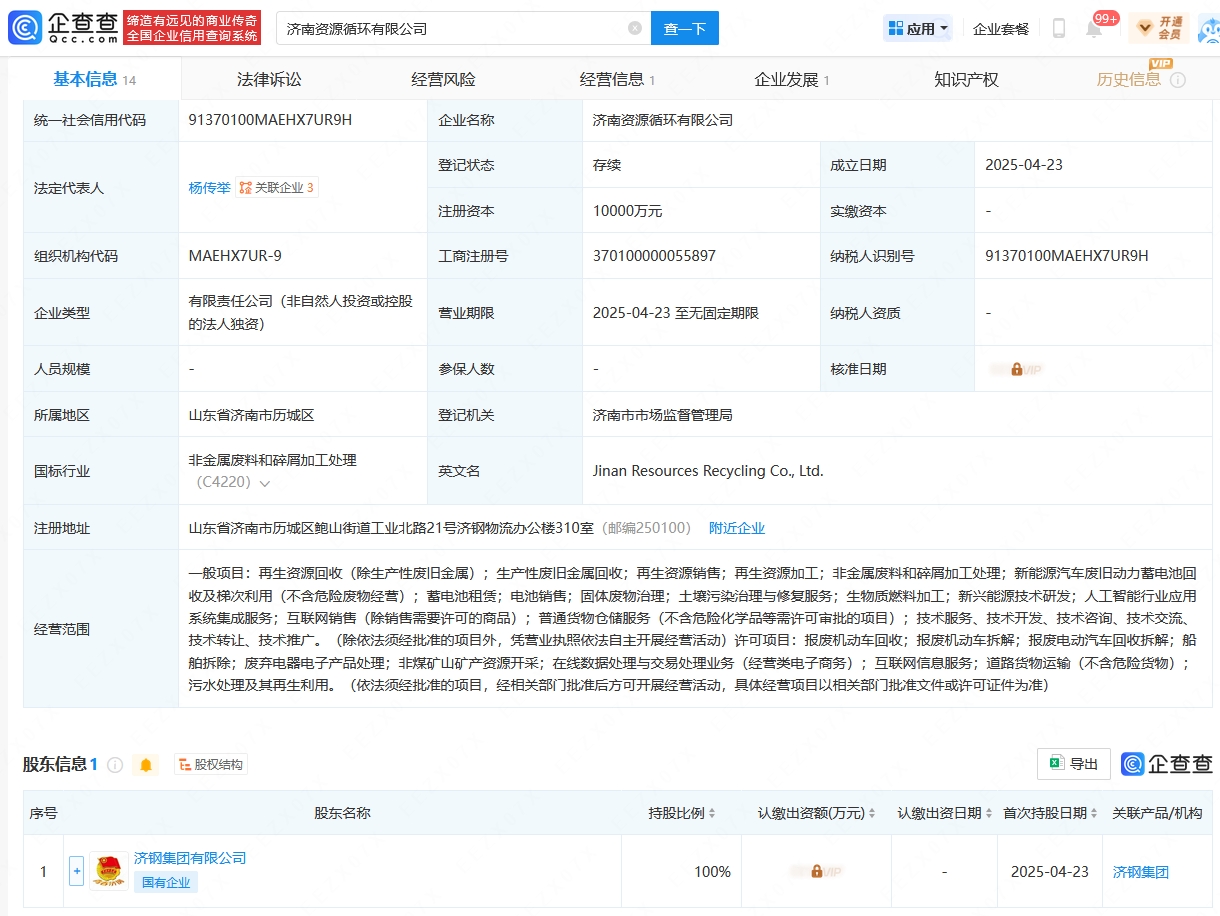Expand shareholder row with the plus button
This screenshot has width=1220, height=916.
[x=76, y=871]
